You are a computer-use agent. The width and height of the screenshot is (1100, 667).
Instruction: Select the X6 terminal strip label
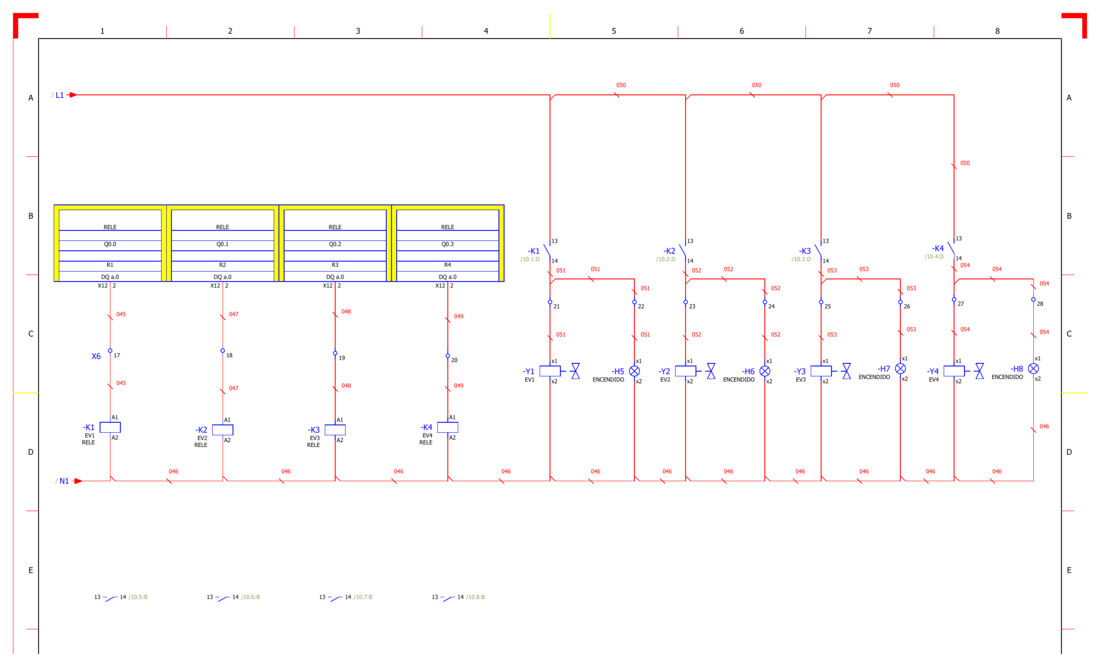pos(96,356)
